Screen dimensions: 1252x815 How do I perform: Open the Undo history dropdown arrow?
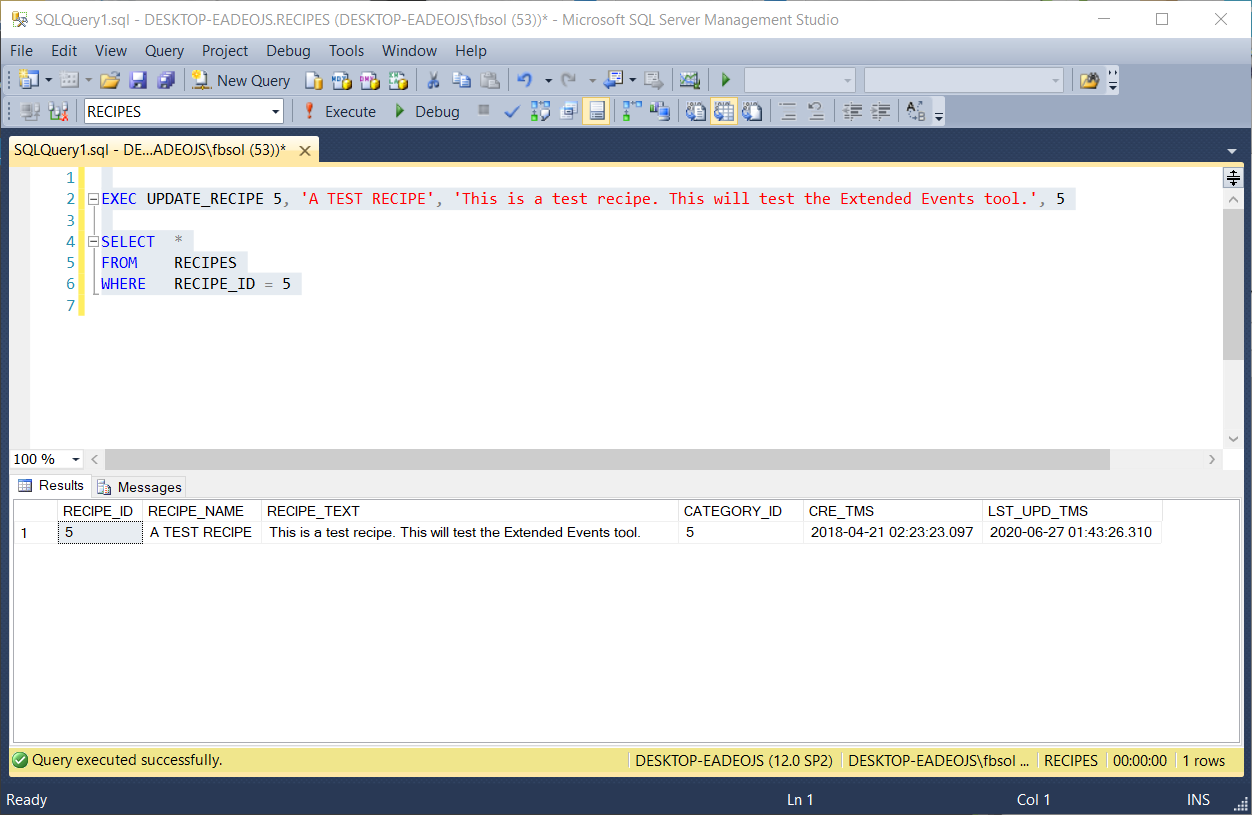548,80
